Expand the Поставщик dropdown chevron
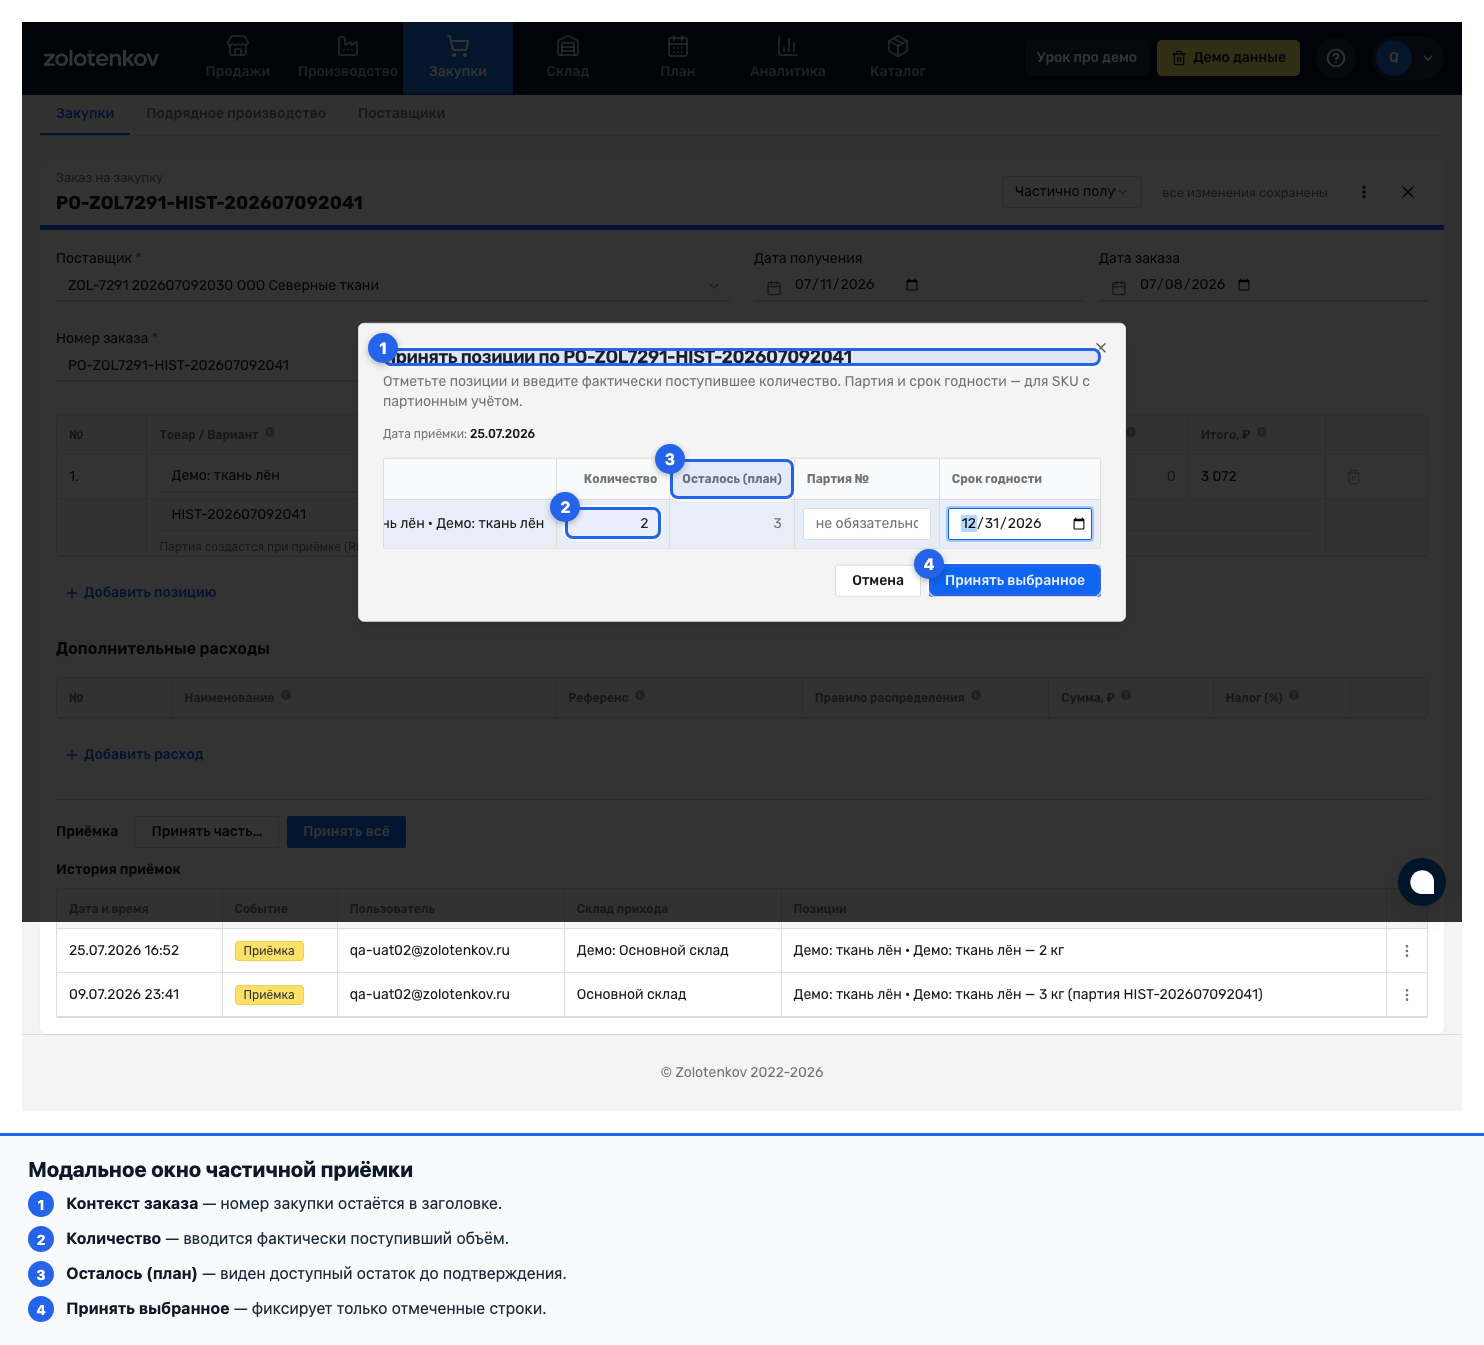 coord(714,285)
